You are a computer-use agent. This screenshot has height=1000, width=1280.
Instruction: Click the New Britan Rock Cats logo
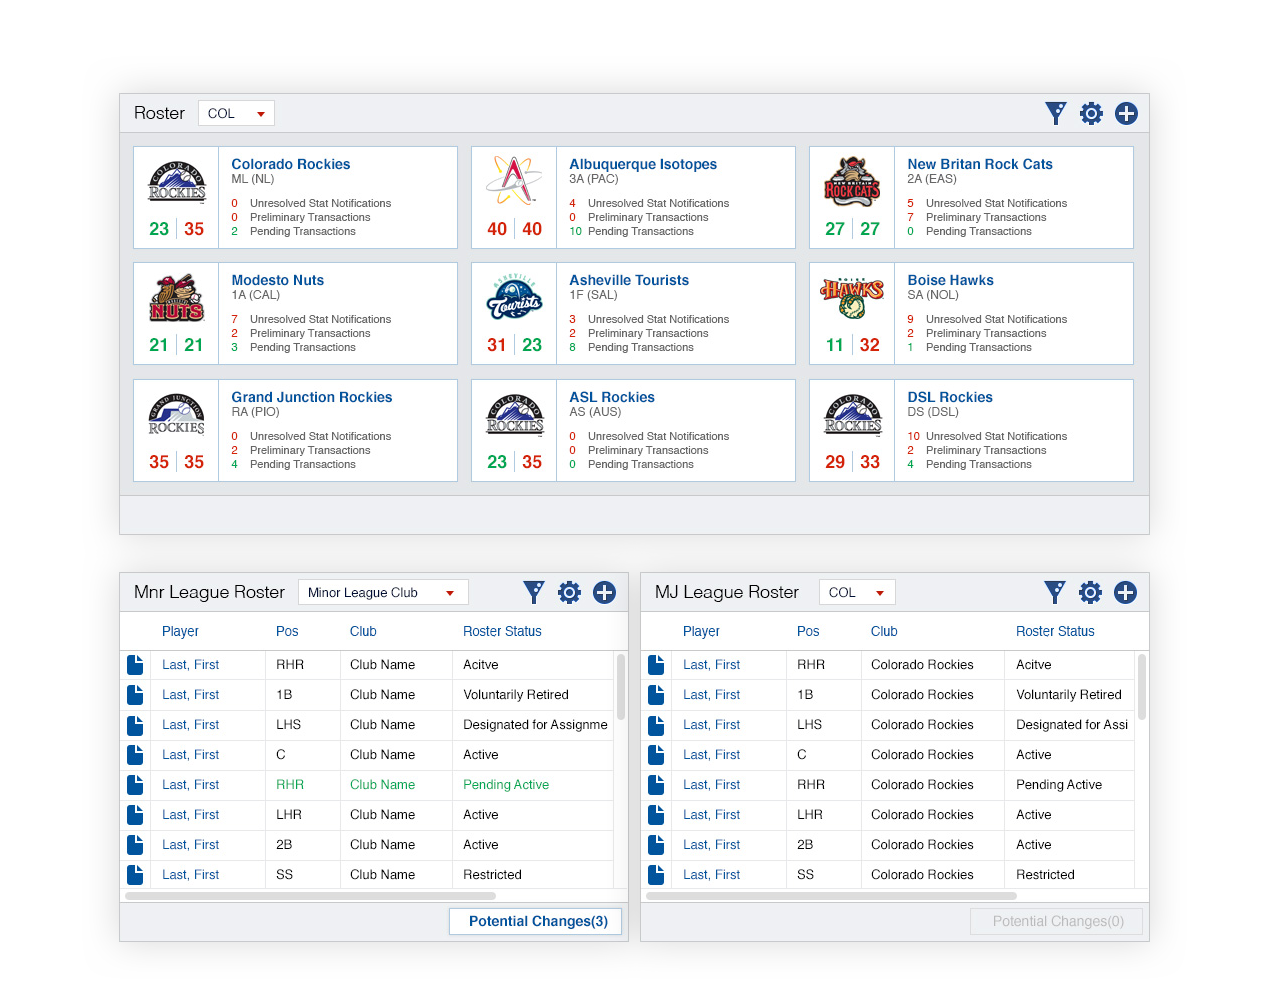click(852, 182)
